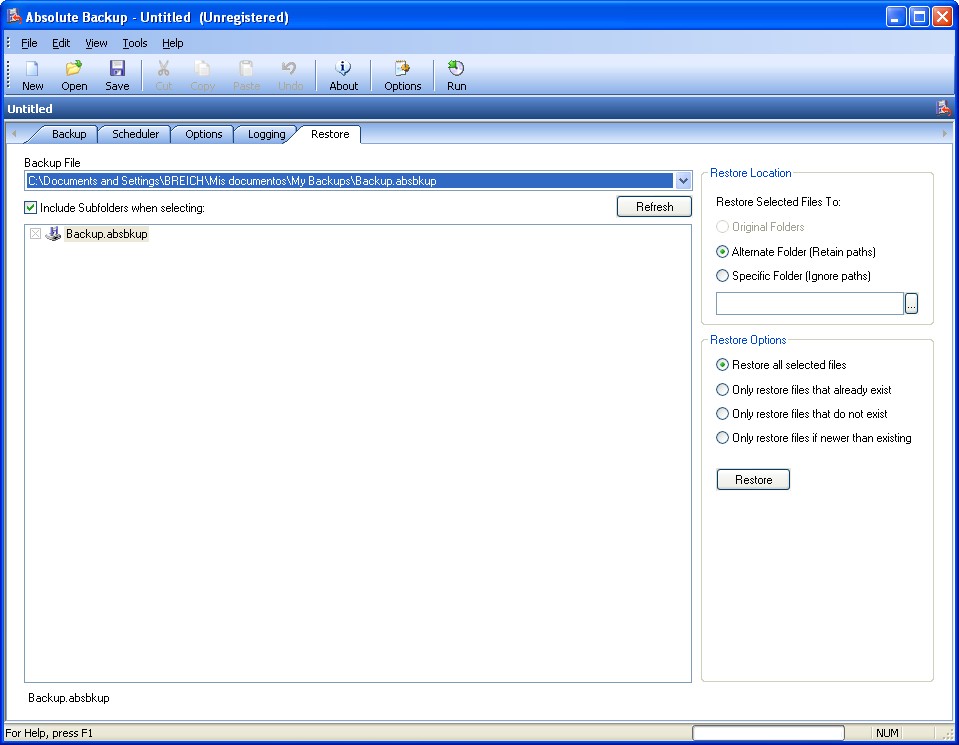Click the Backup.absbkup computer icon in tree

53,234
